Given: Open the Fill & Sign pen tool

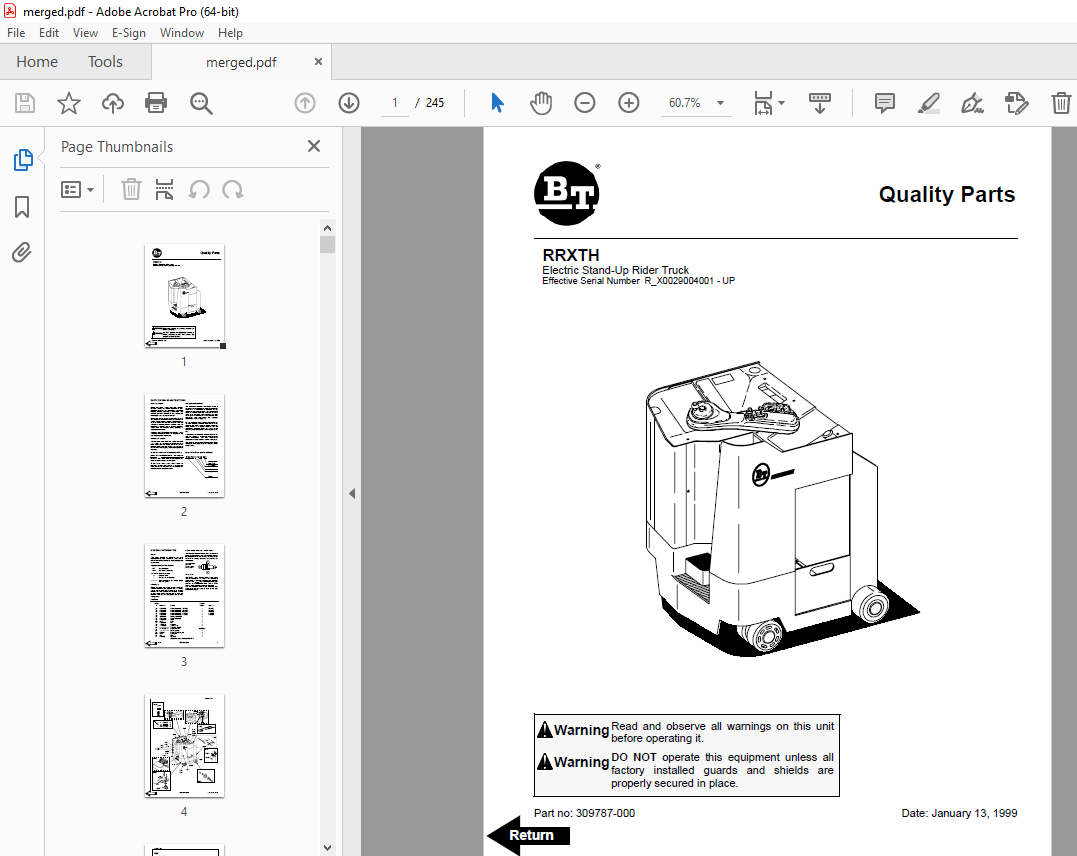Looking at the screenshot, I should click(x=973, y=103).
